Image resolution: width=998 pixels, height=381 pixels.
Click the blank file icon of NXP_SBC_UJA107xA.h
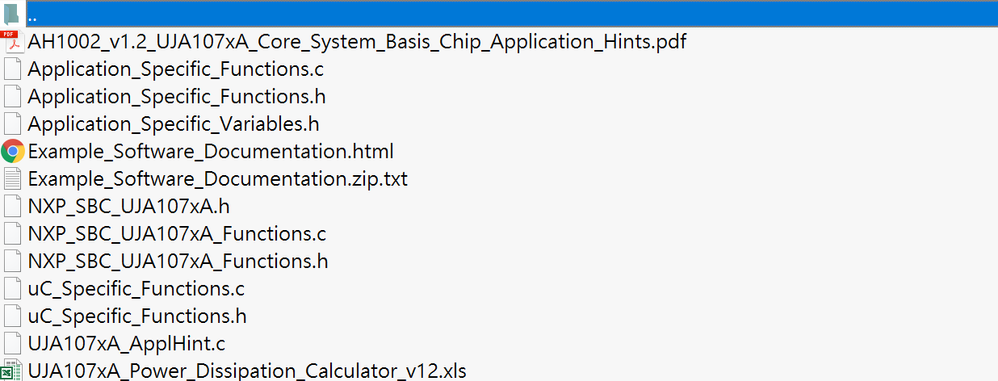point(12,206)
